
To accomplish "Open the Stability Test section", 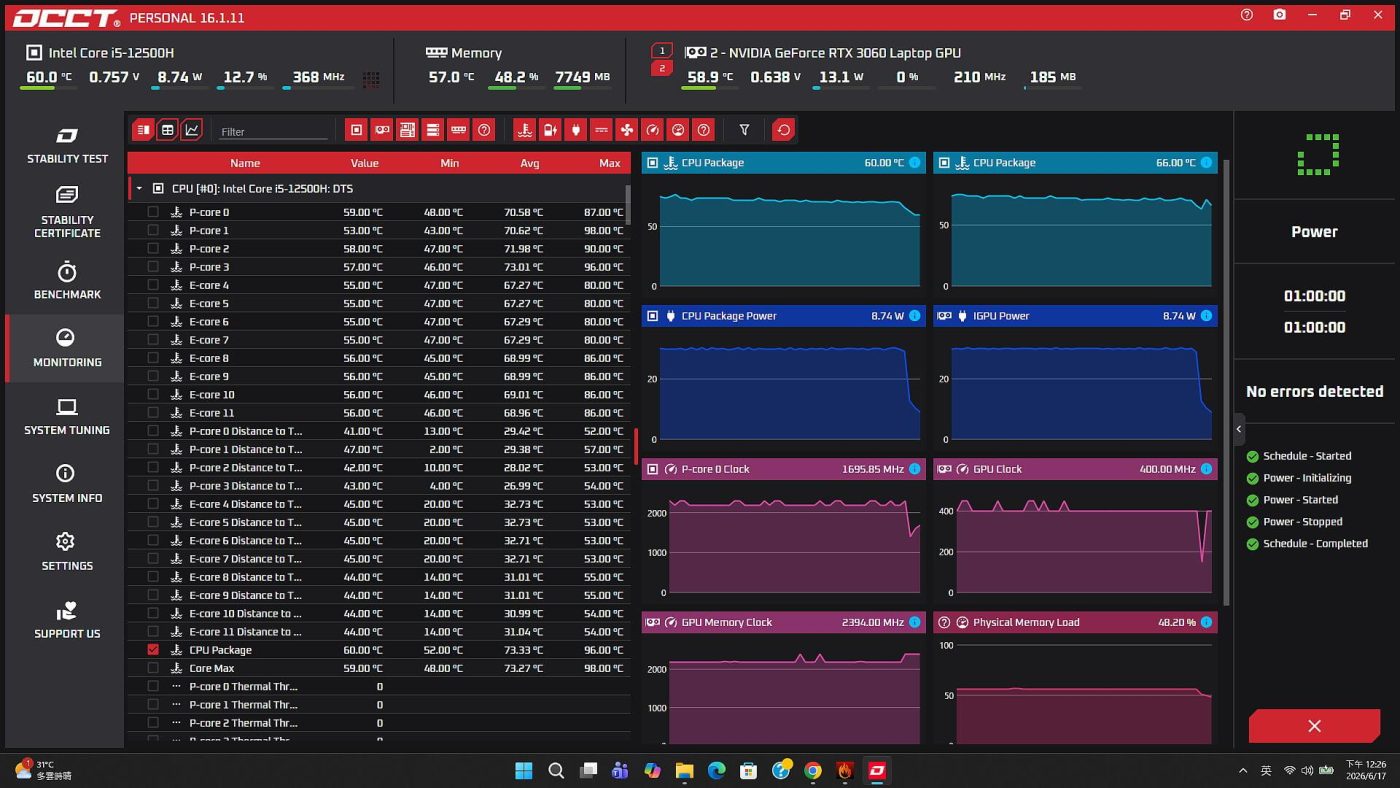I will 67,146.
